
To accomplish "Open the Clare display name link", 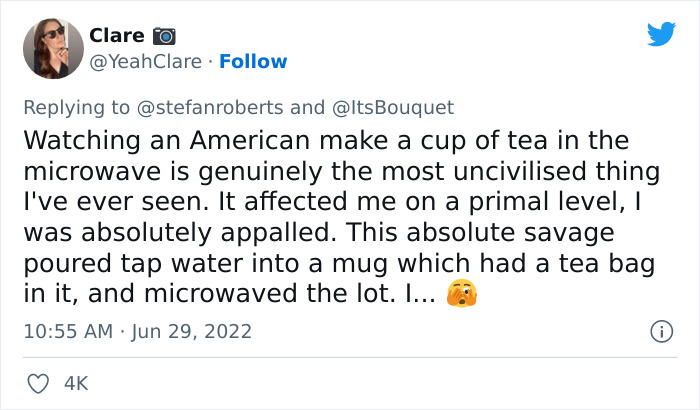I will 117,36.
